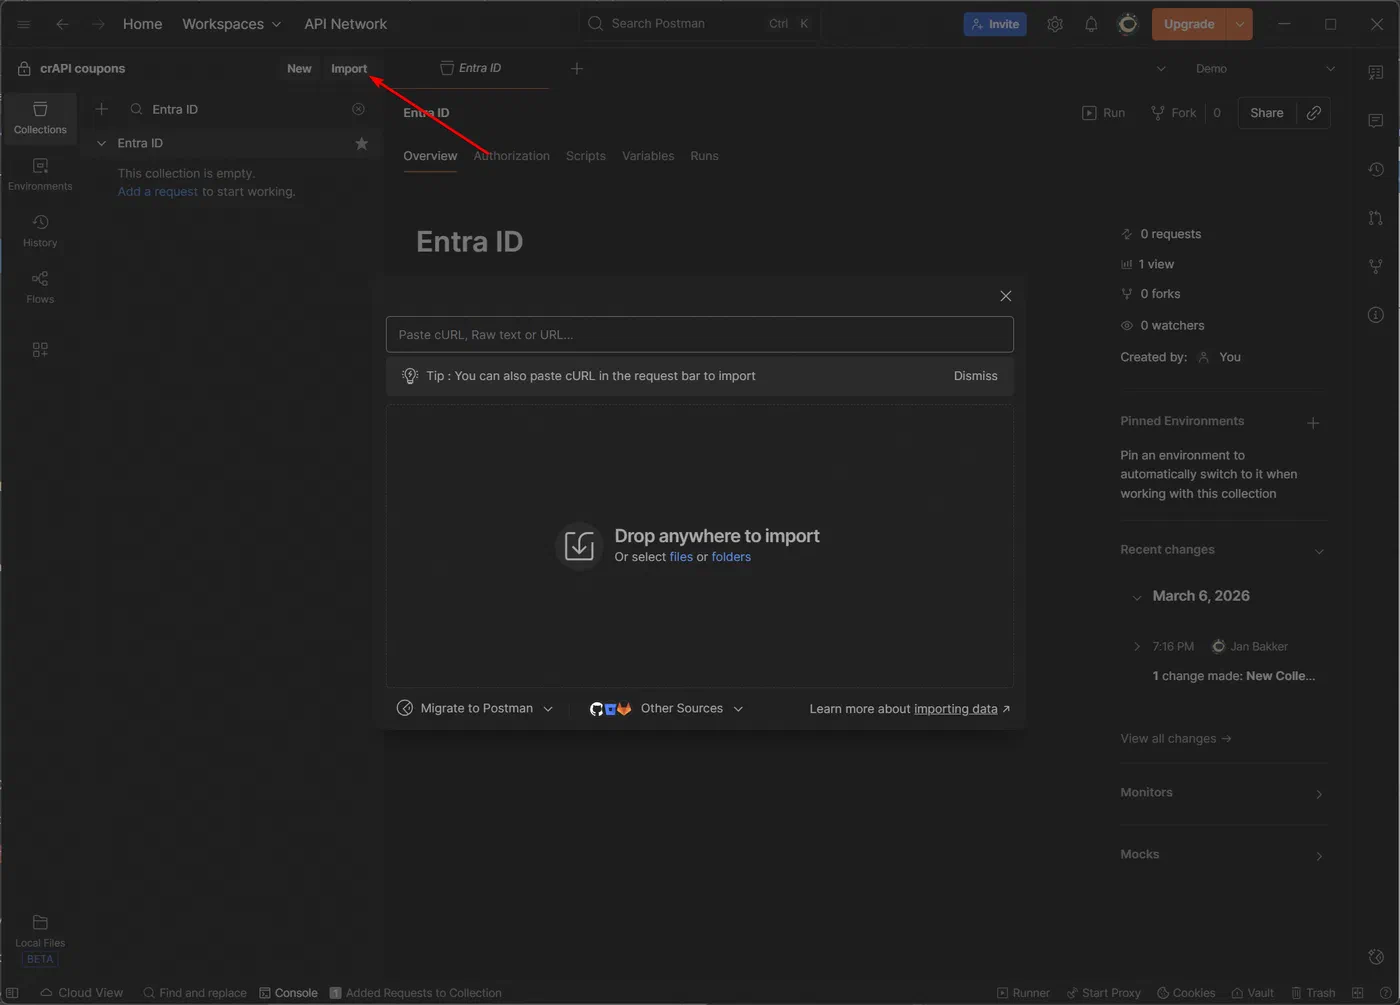Click the copy link icon beside Share
The width and height of the screenshot is (1400, 1005).
pos(1314,113)
